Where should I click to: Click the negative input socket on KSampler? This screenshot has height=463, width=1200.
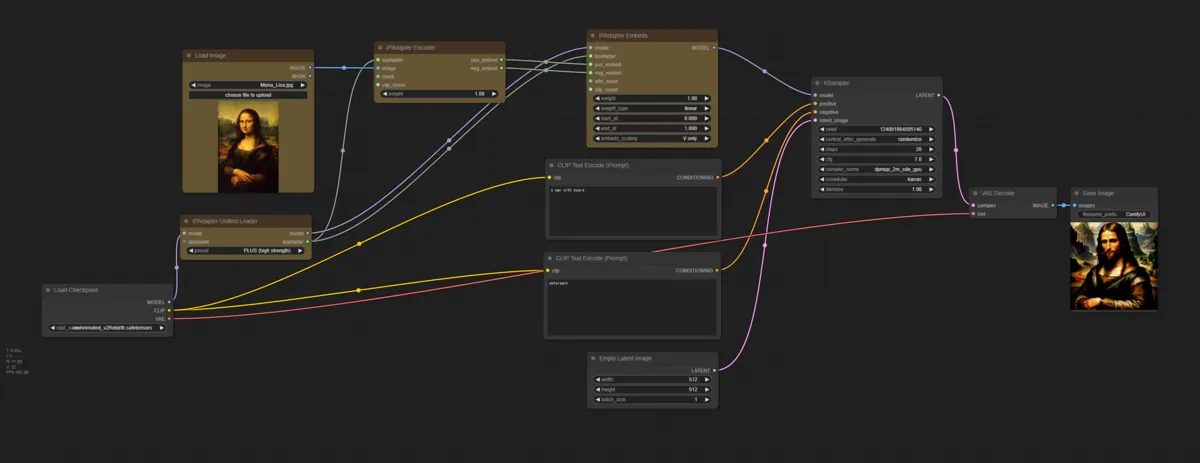(816, 112)
